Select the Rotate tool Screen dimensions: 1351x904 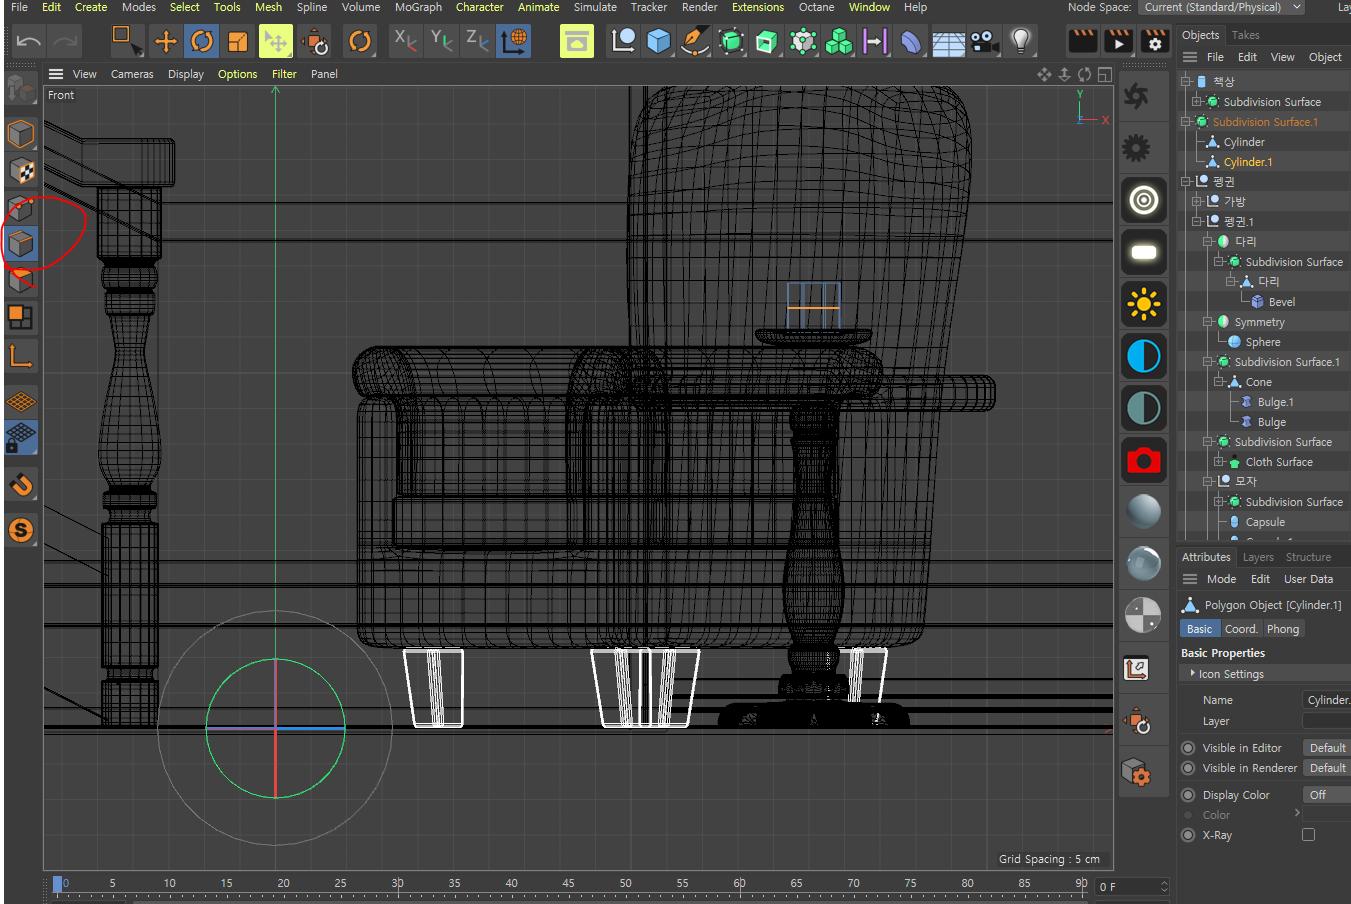pos(201,41)
